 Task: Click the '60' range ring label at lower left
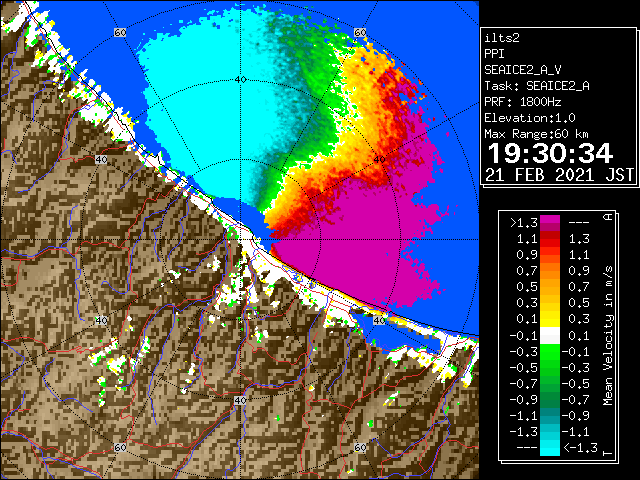pos(120,447)
